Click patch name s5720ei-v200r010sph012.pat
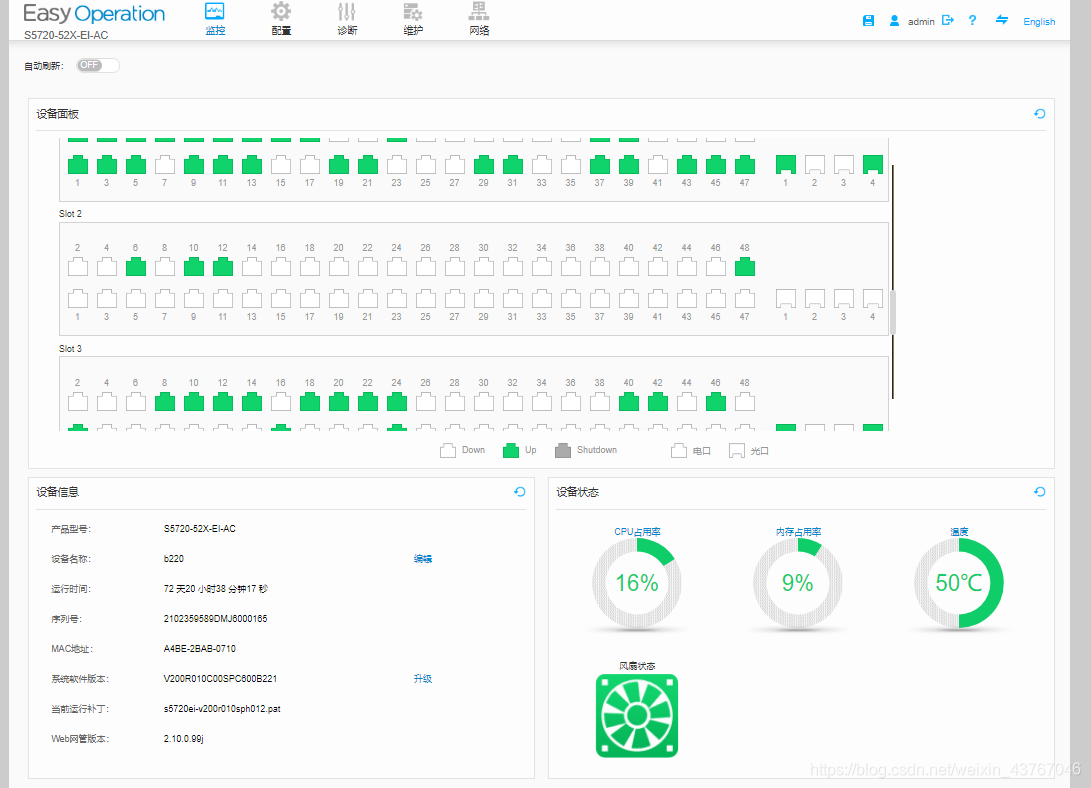Viewport: 1091px width, 788px height. tap(222, 709)
